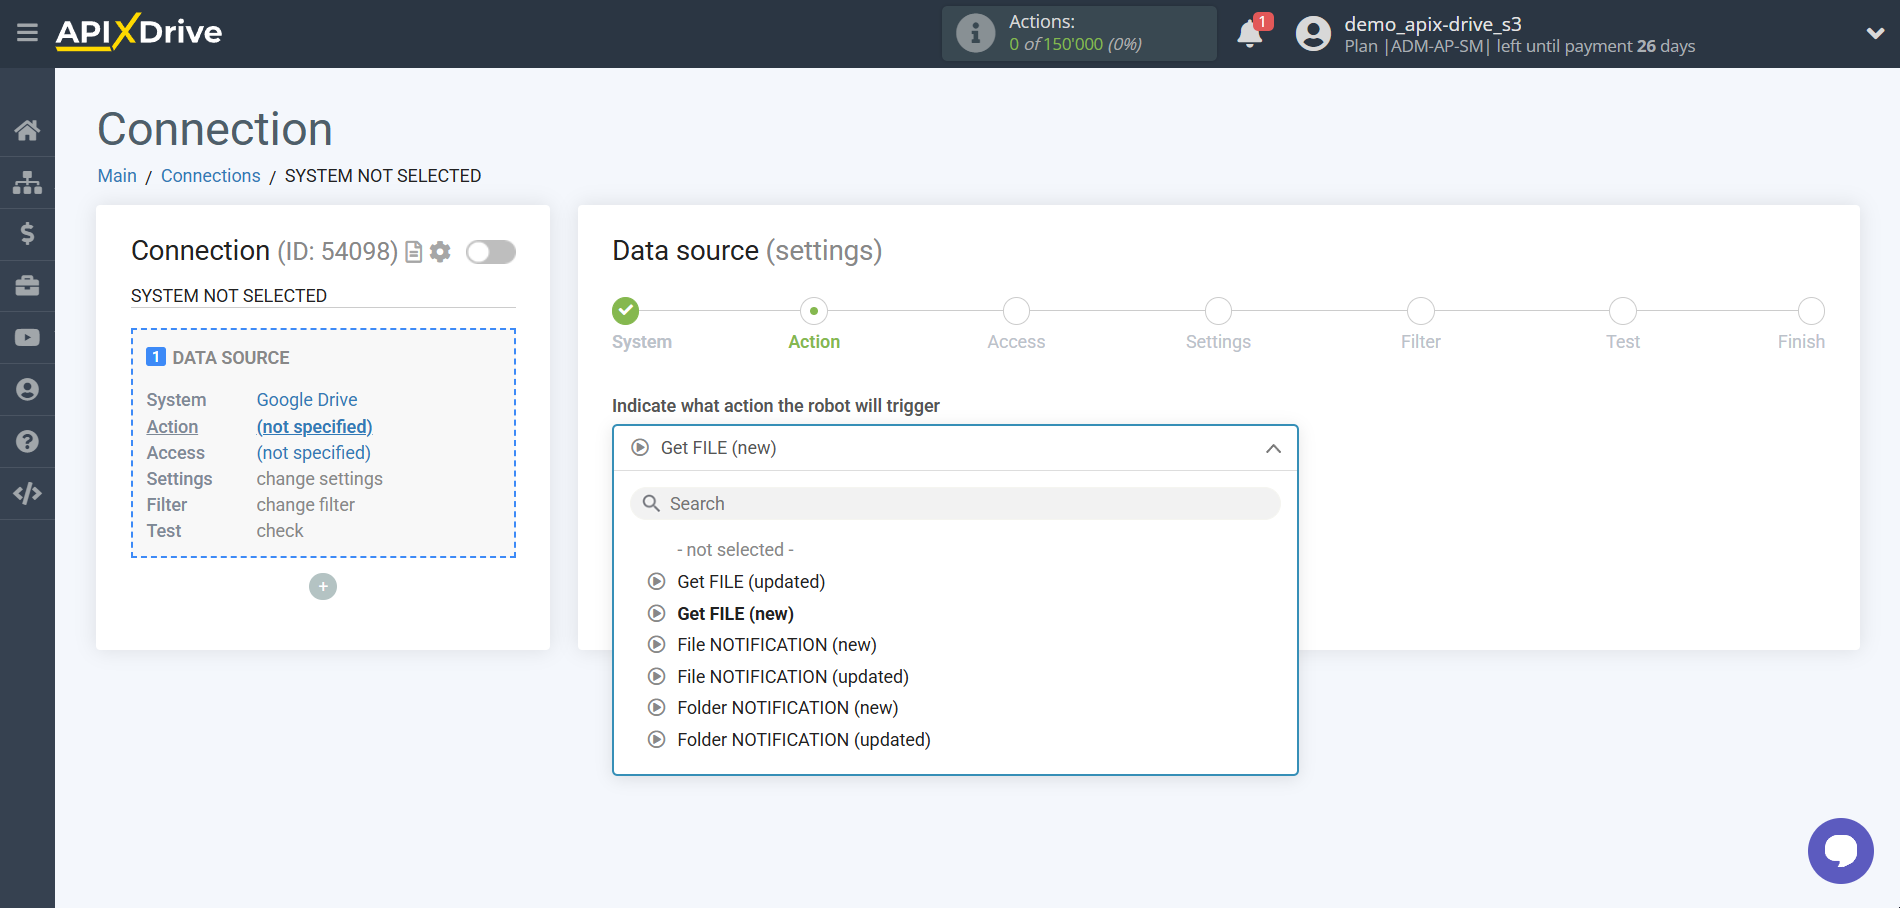Screen dimensions: 1900x908
Task: Click change filter text
Action: [x=305, y=505]
